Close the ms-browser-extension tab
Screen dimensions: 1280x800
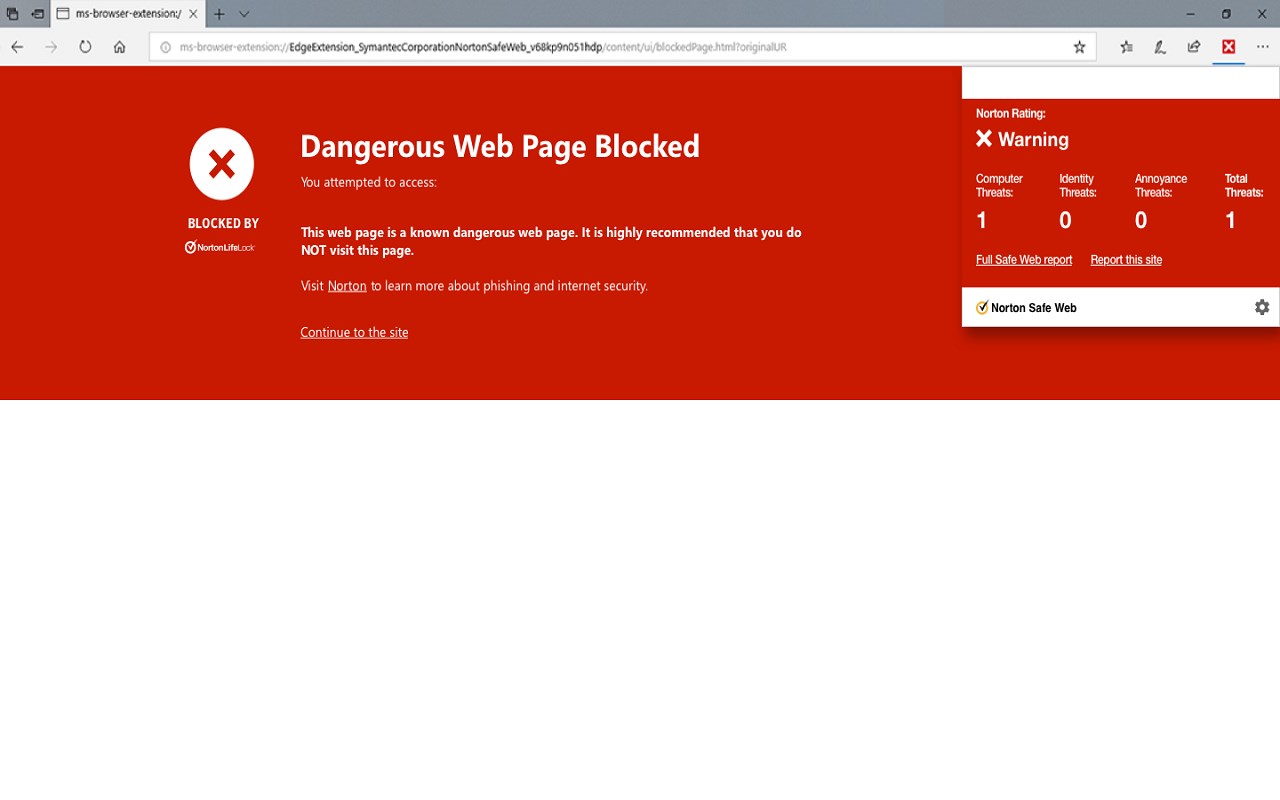(x=193, y=14)
